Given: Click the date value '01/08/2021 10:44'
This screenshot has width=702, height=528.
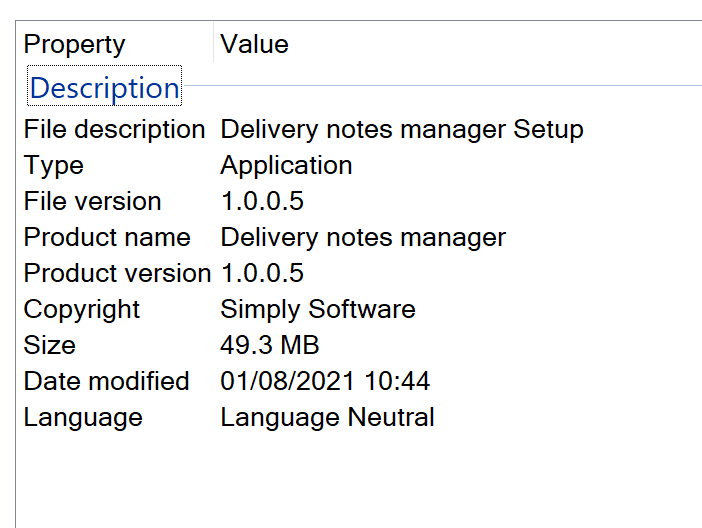Looking at the screenshot, I should point(325,382).
